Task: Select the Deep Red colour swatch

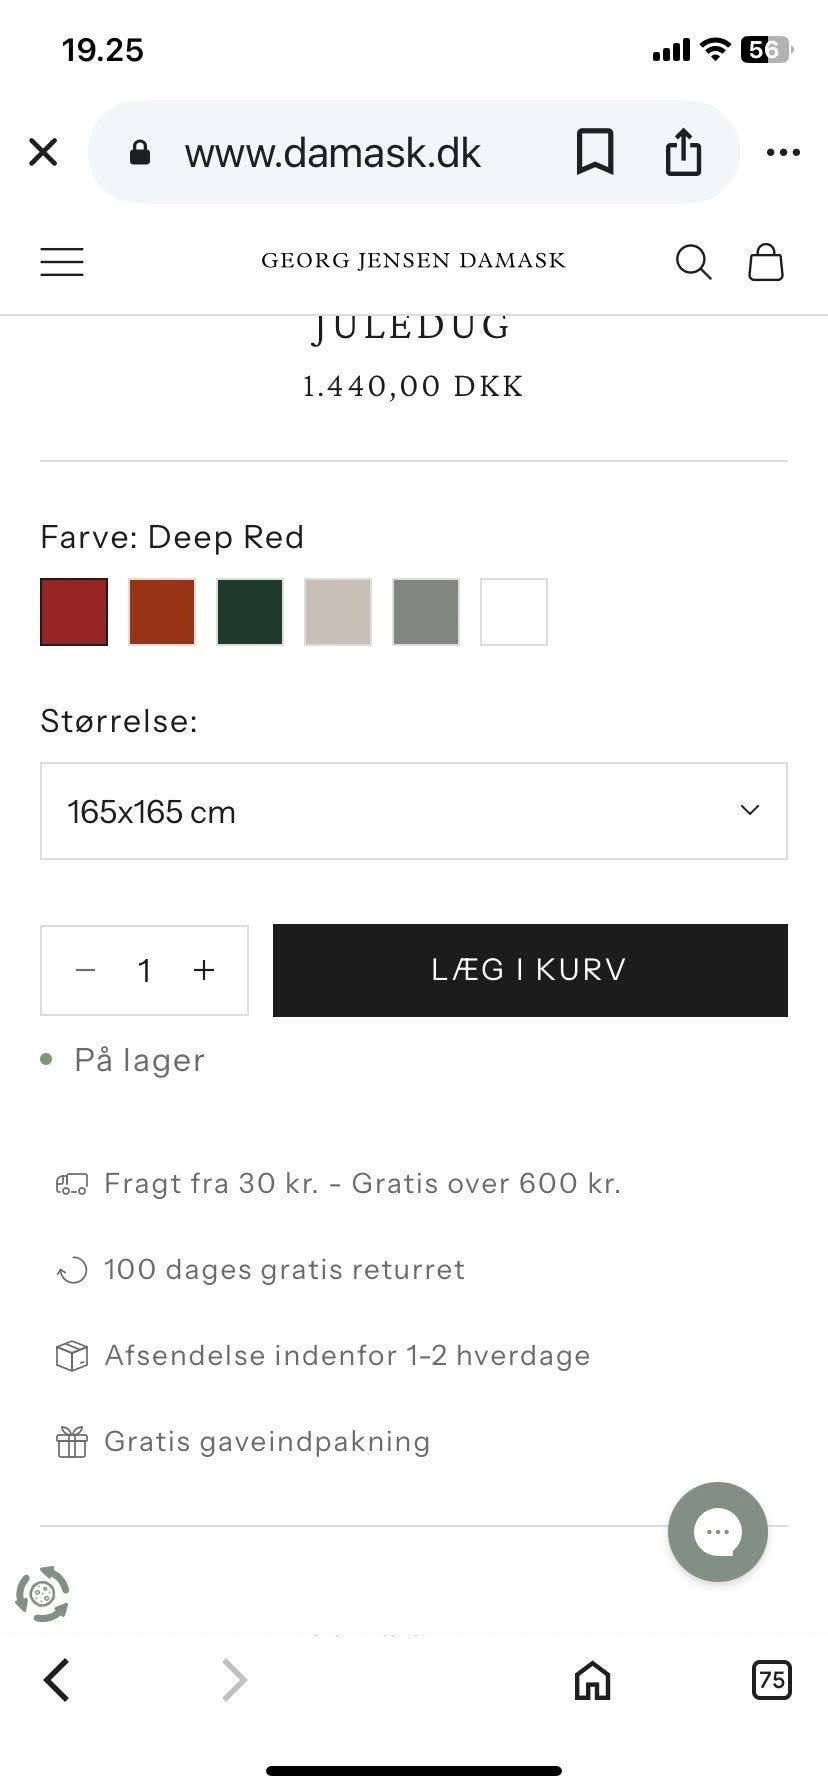Action: pyautogui.click(x=74, y=612)
